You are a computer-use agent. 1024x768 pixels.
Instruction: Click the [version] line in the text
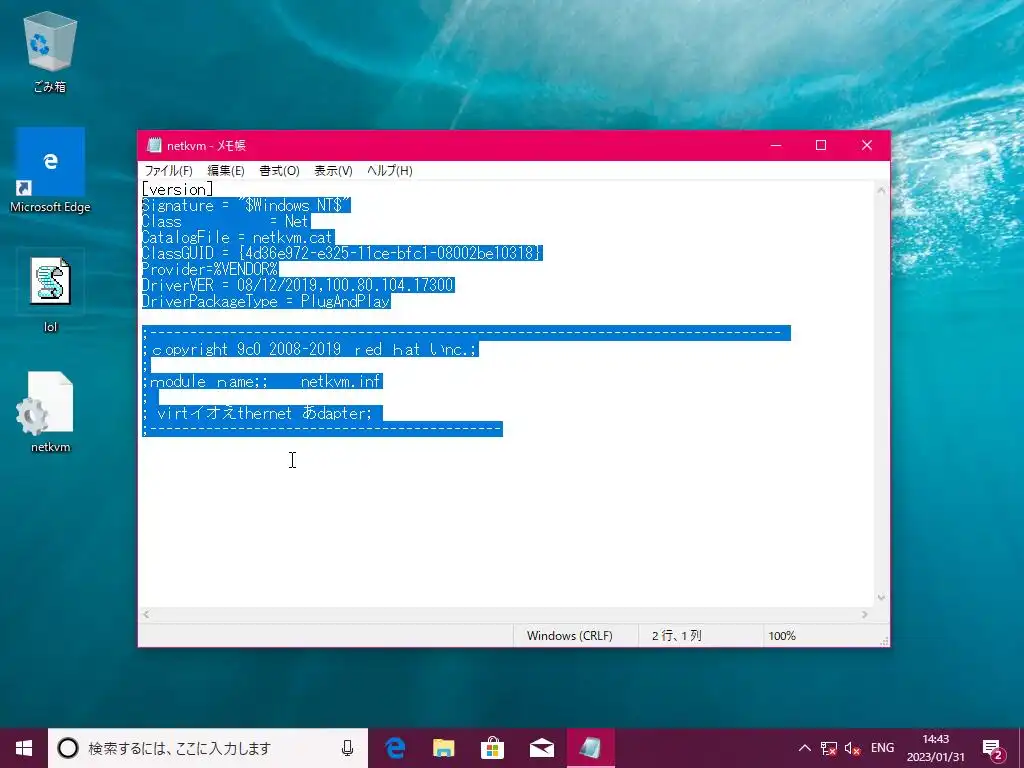tap(177, 189)
